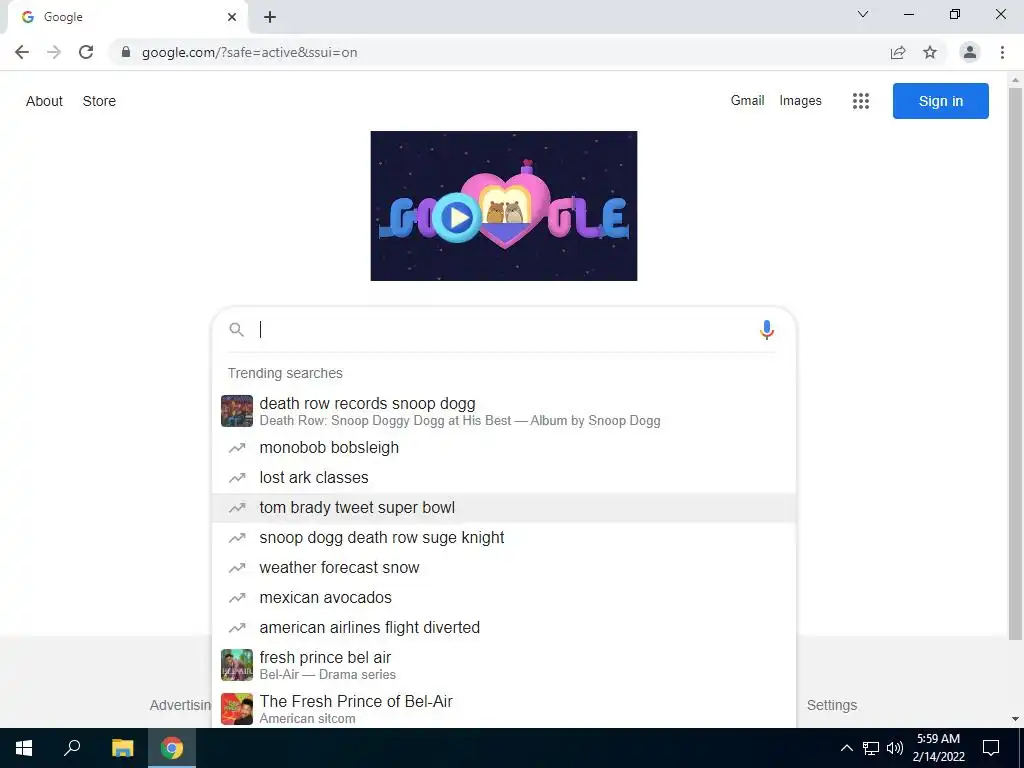Focus the Google search input field

[x=503, y=330]
